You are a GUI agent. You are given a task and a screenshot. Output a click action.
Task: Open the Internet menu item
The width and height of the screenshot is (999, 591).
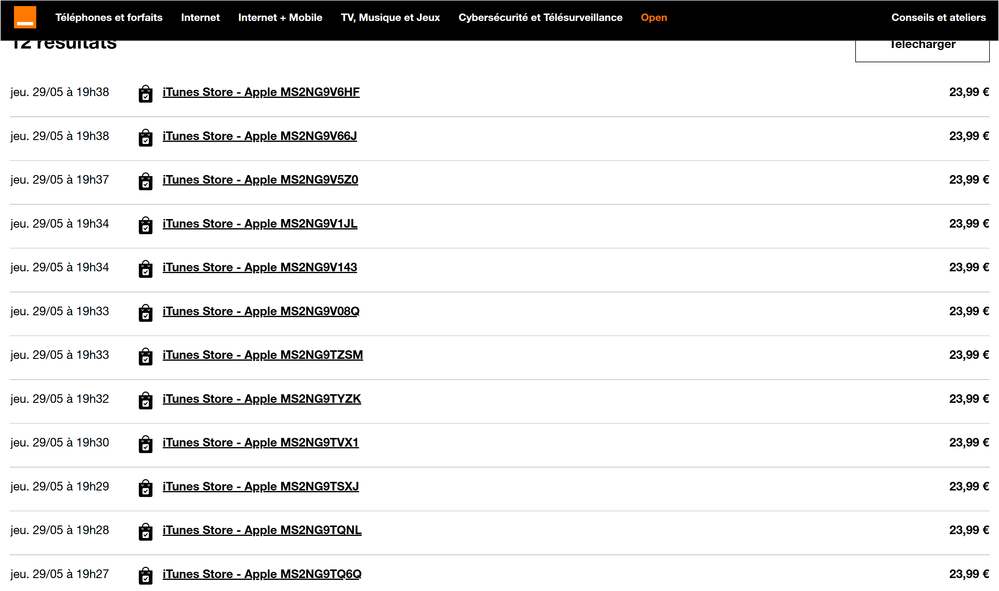point(200,18)
